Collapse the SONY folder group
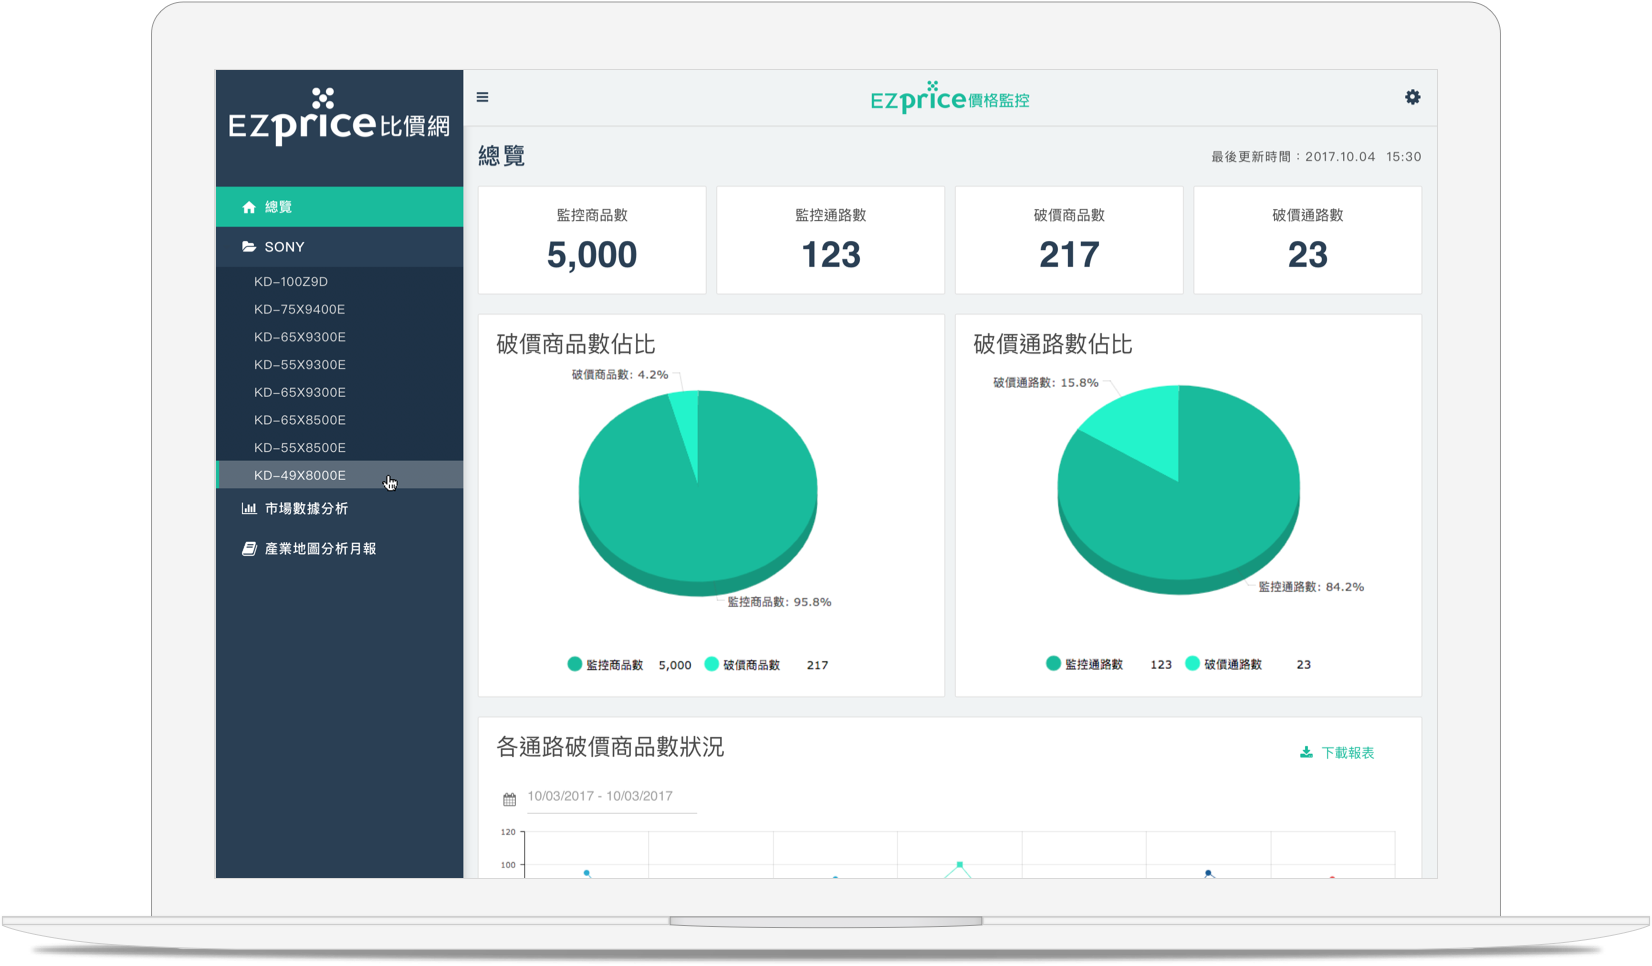The width and height of the screenshot is (1652, 966). point(340,247)
